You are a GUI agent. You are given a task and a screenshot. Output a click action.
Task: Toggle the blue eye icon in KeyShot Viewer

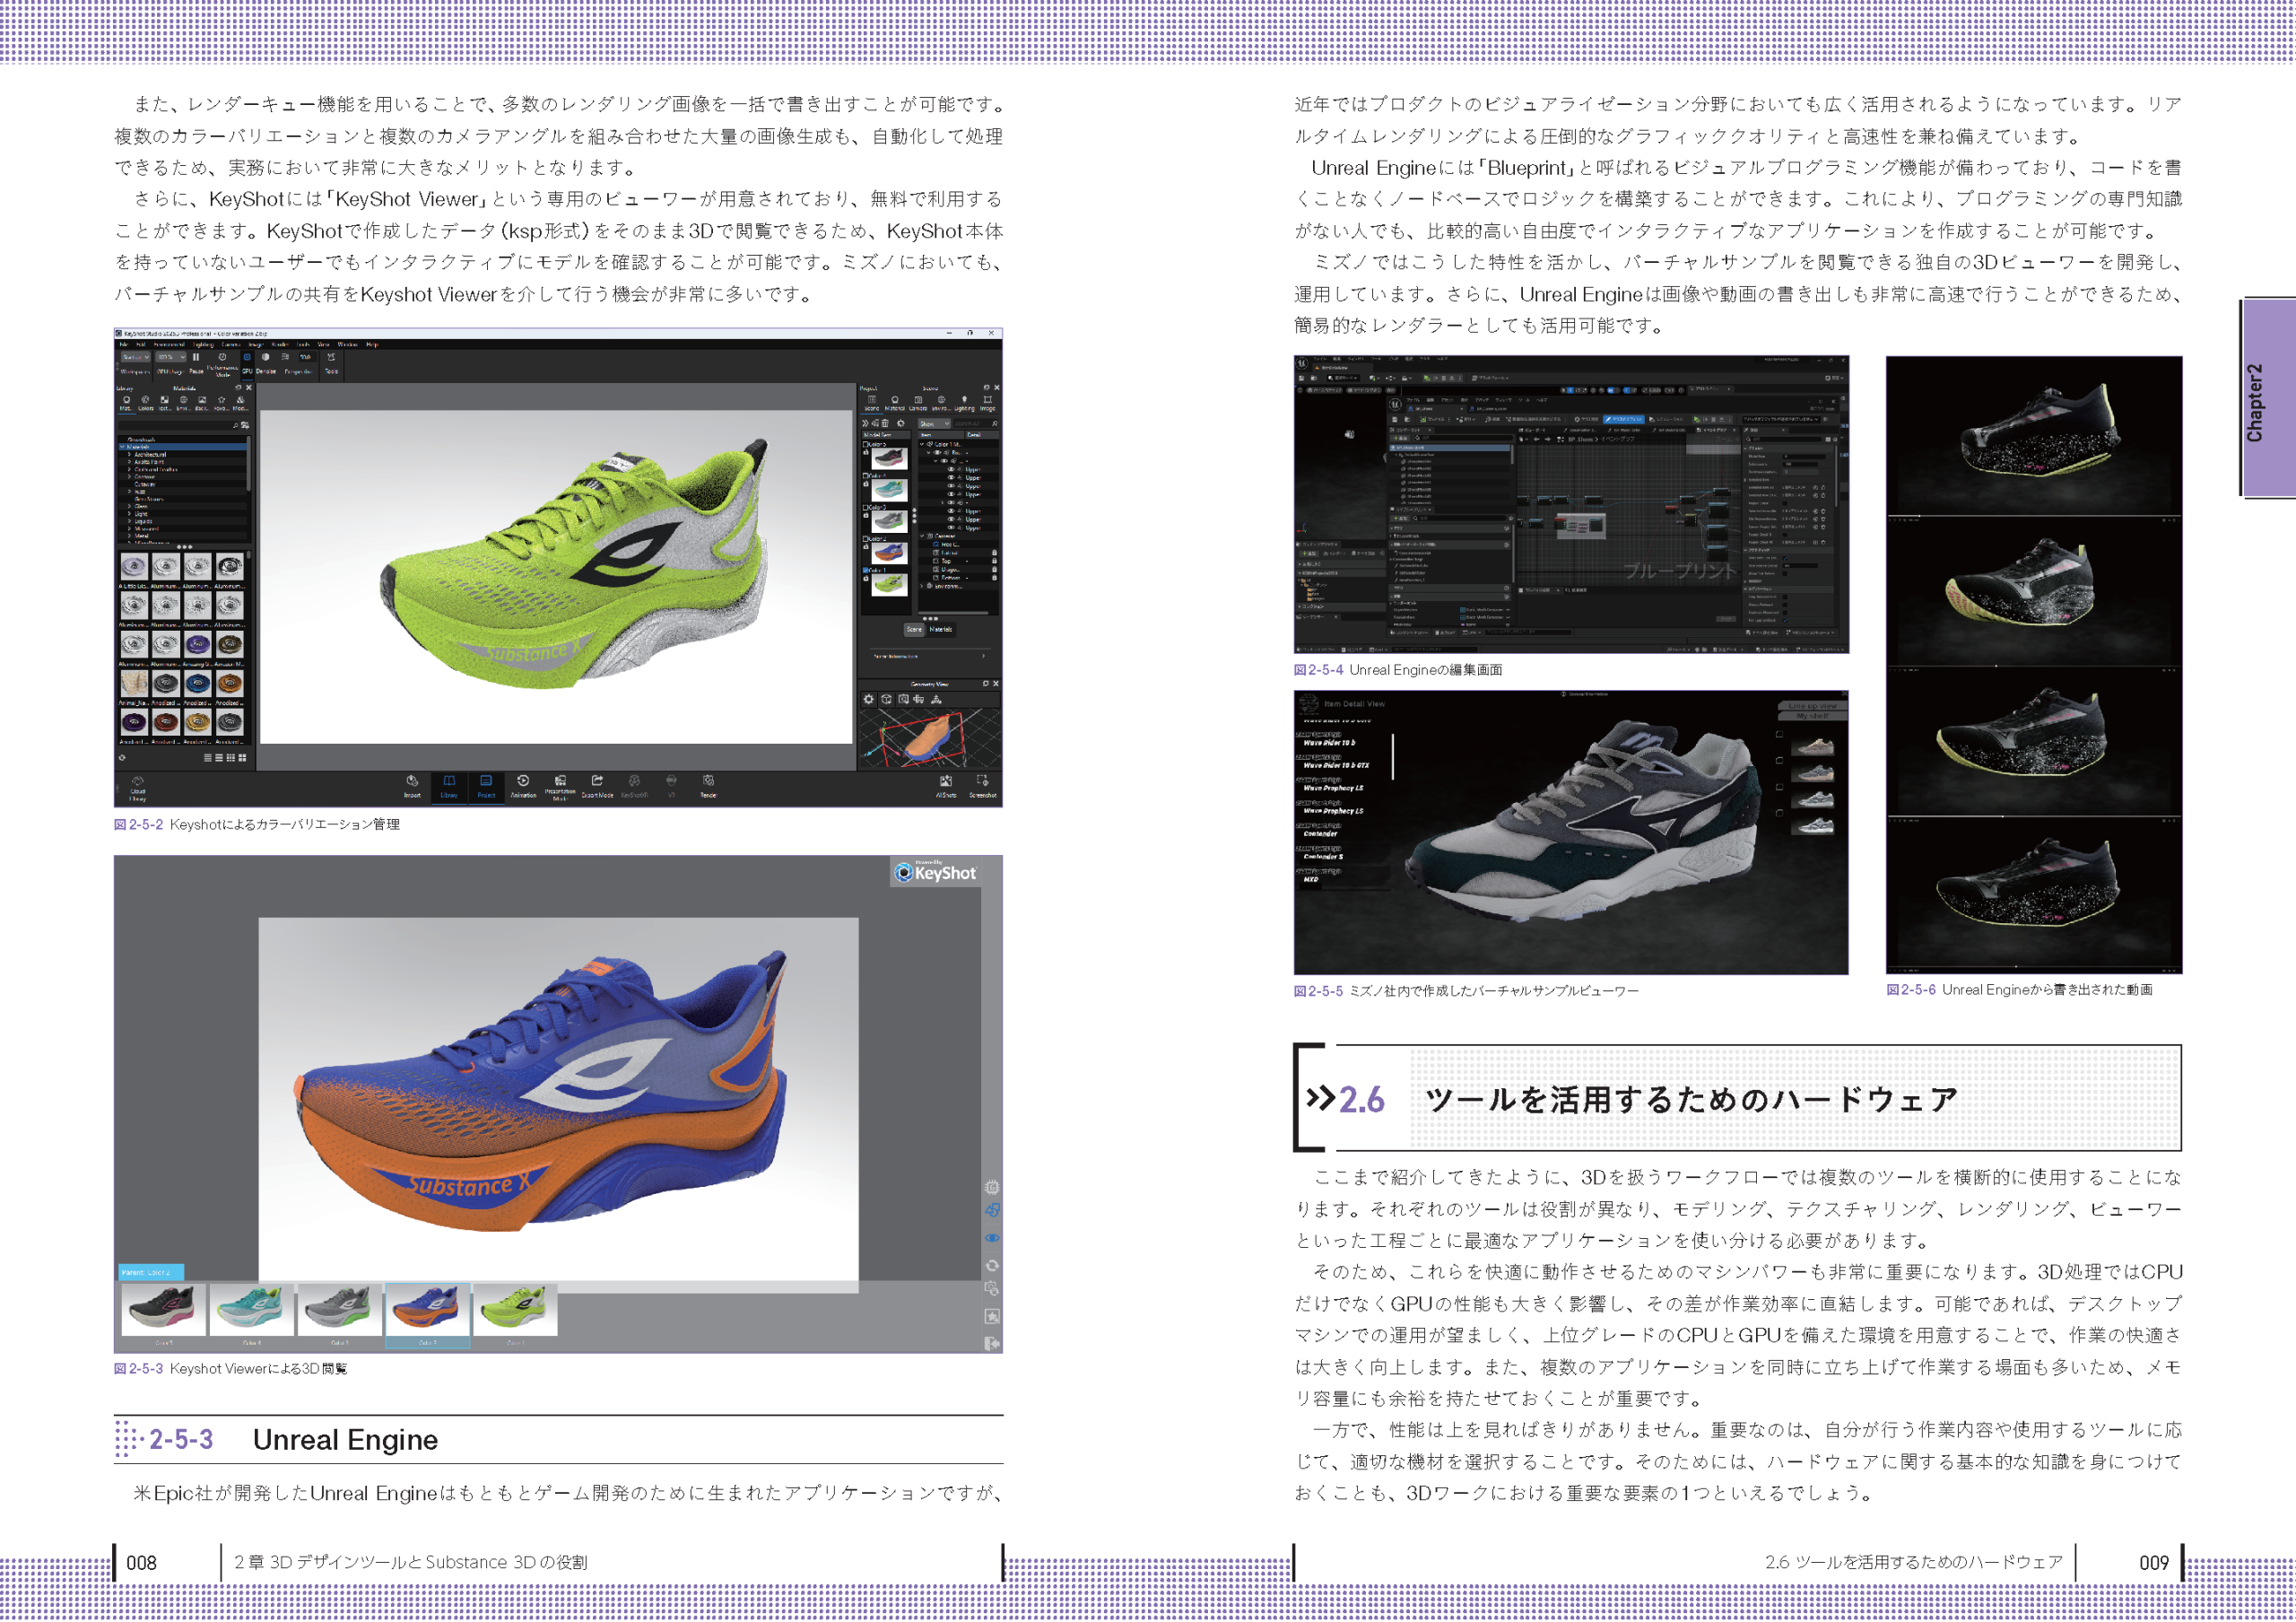click(991, 1237)
